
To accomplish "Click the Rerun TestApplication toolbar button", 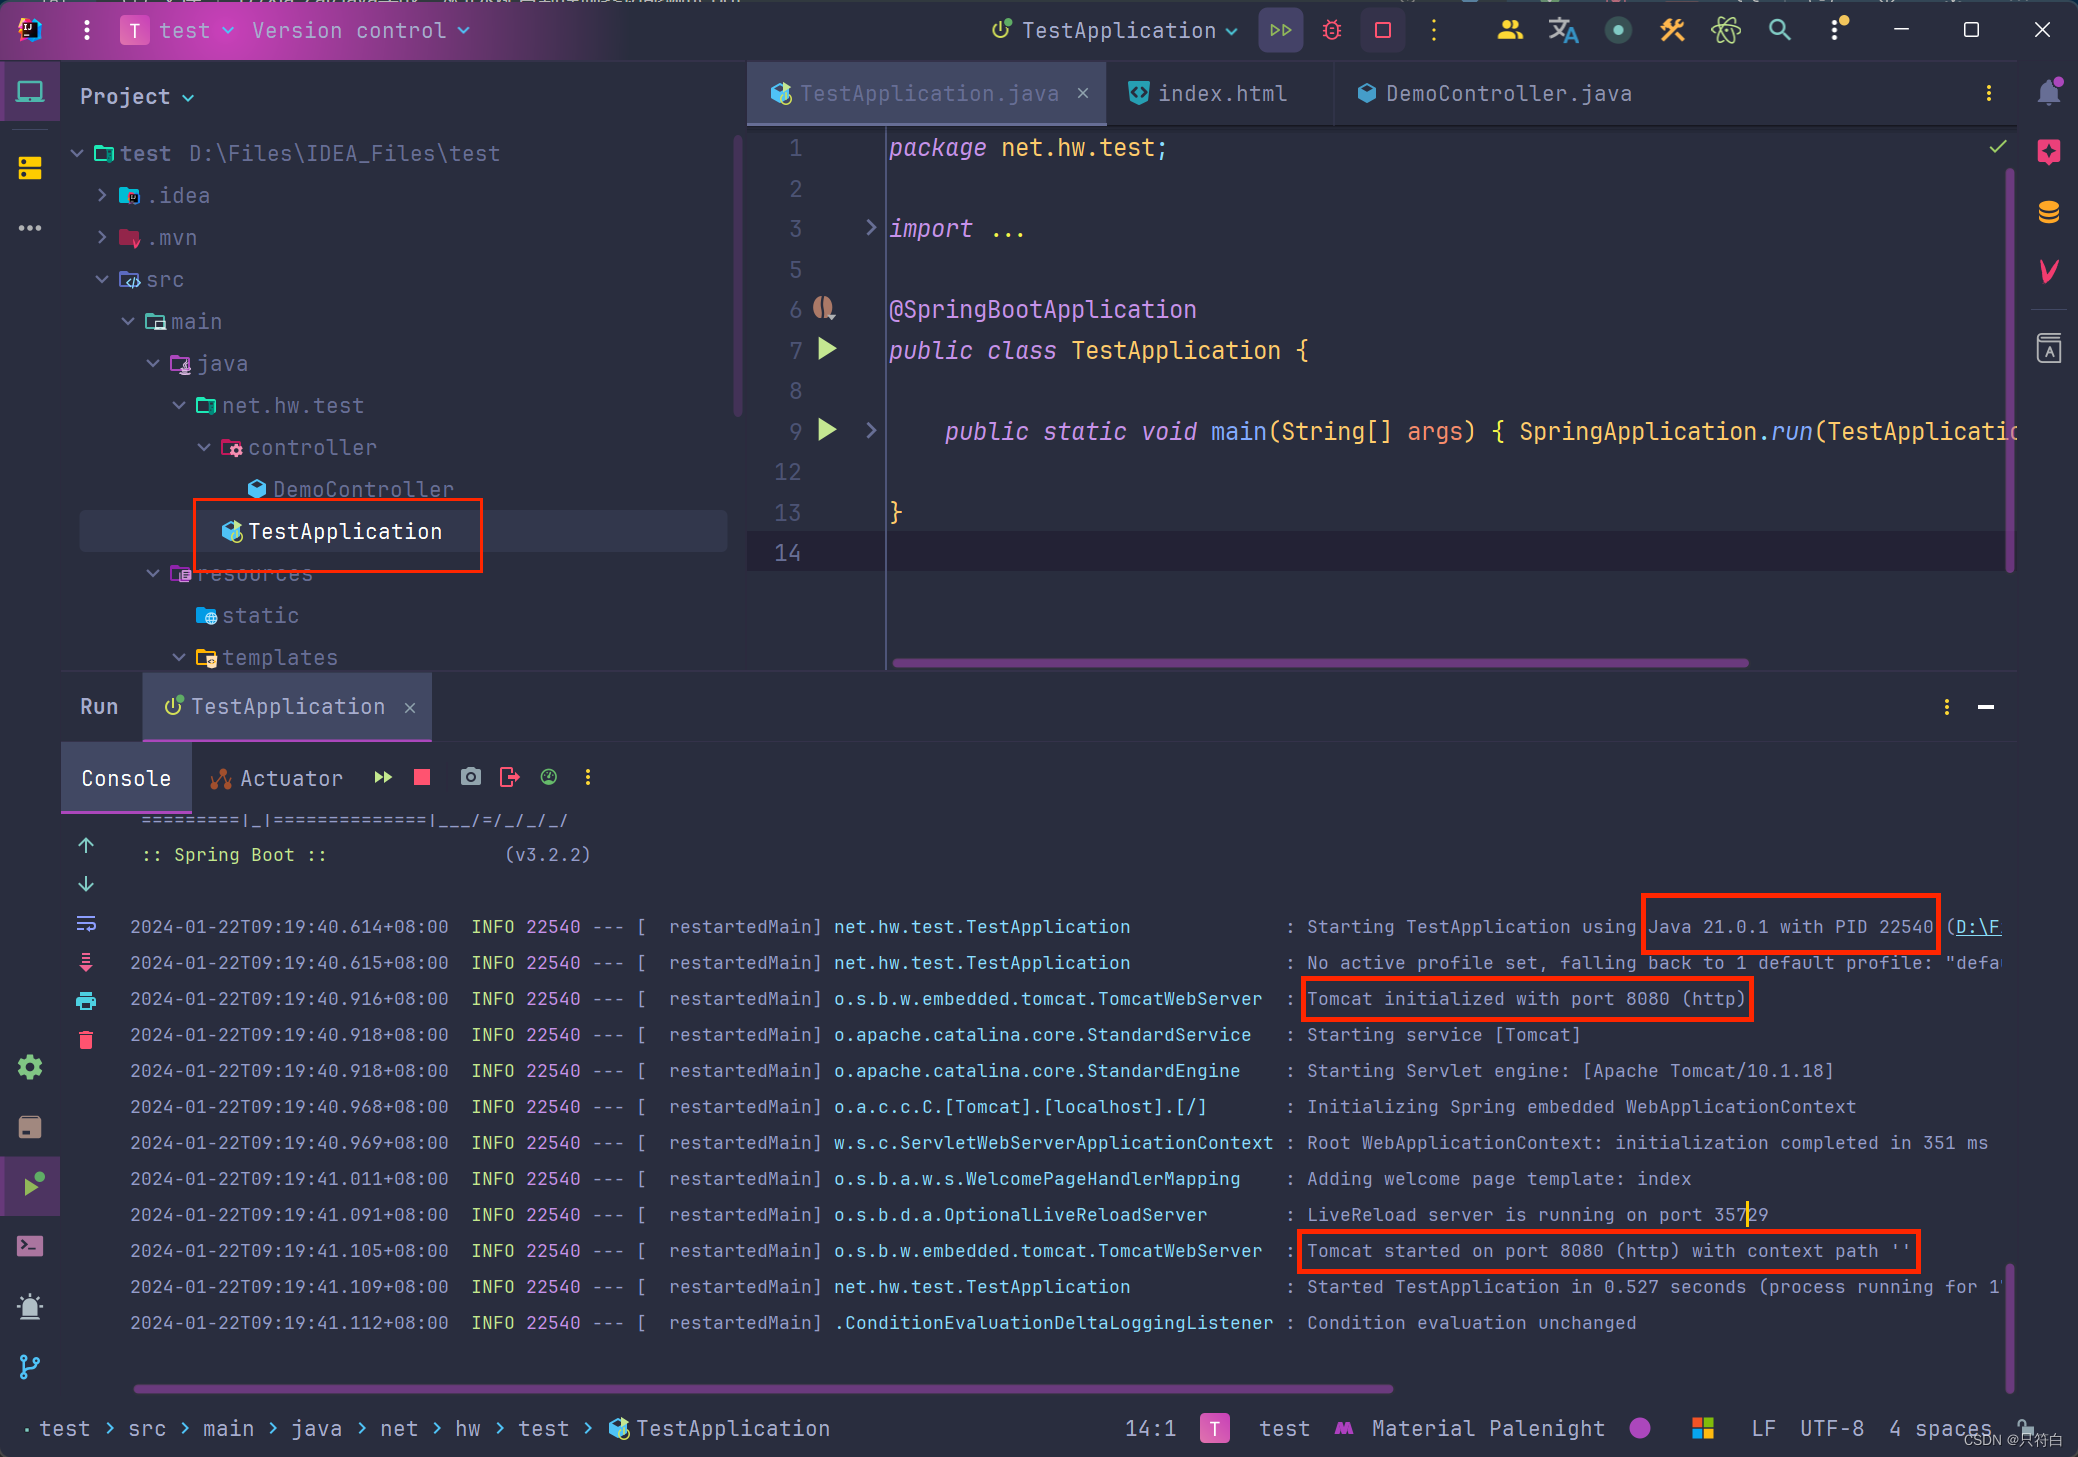I will tap(1281, 30).
